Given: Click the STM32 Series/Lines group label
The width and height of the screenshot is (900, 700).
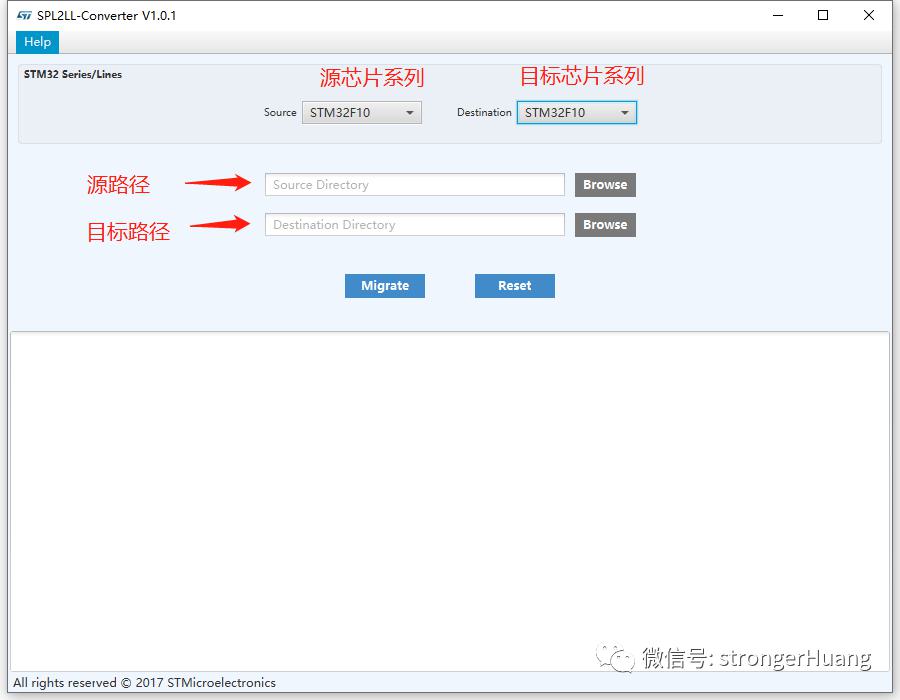Looking at the screenshot, I should coord(73,75).
